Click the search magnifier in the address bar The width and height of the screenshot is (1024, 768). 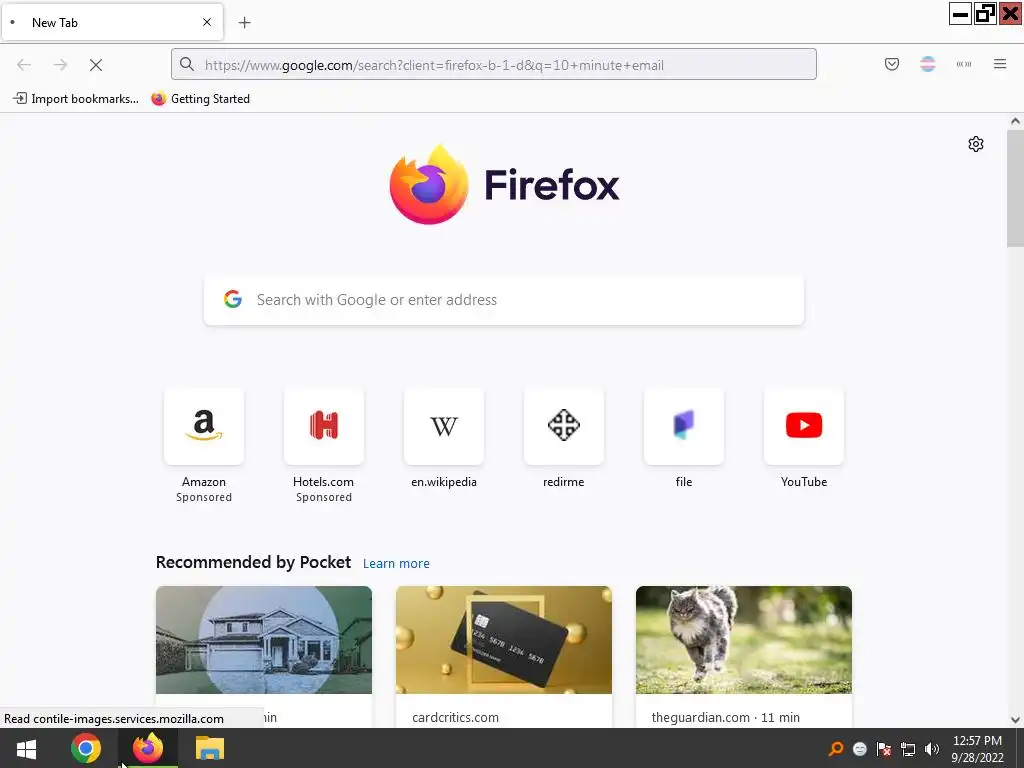(x=187, y=64)
